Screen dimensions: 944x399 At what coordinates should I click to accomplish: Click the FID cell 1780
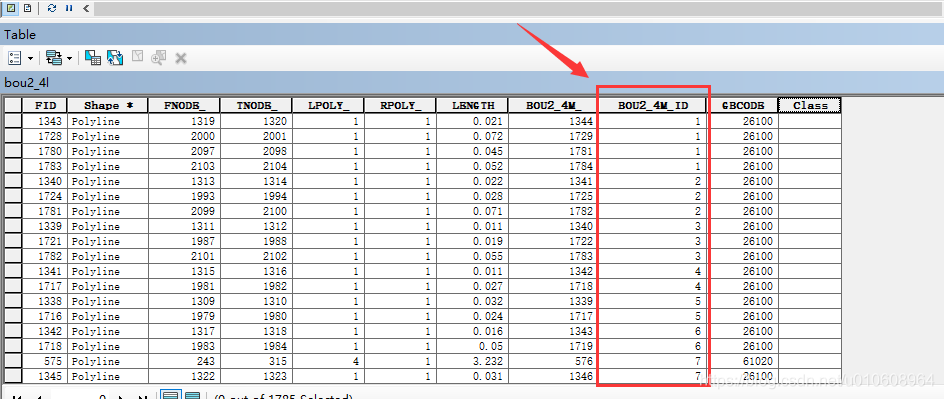(x=45, y=151)
